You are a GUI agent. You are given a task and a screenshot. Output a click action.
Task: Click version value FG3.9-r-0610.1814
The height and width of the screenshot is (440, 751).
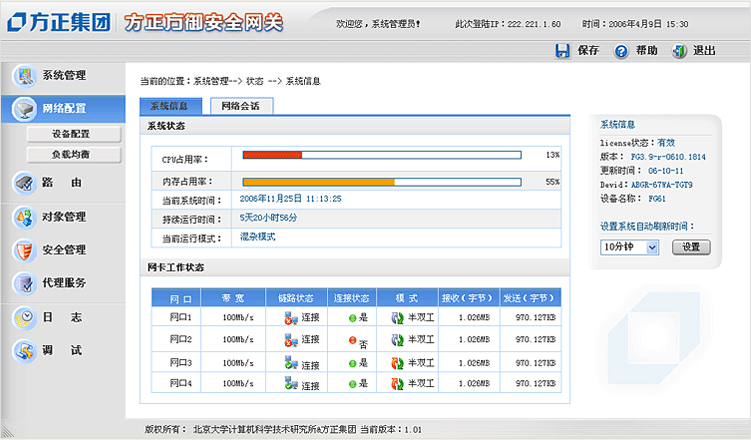click(x=668, y=157)
